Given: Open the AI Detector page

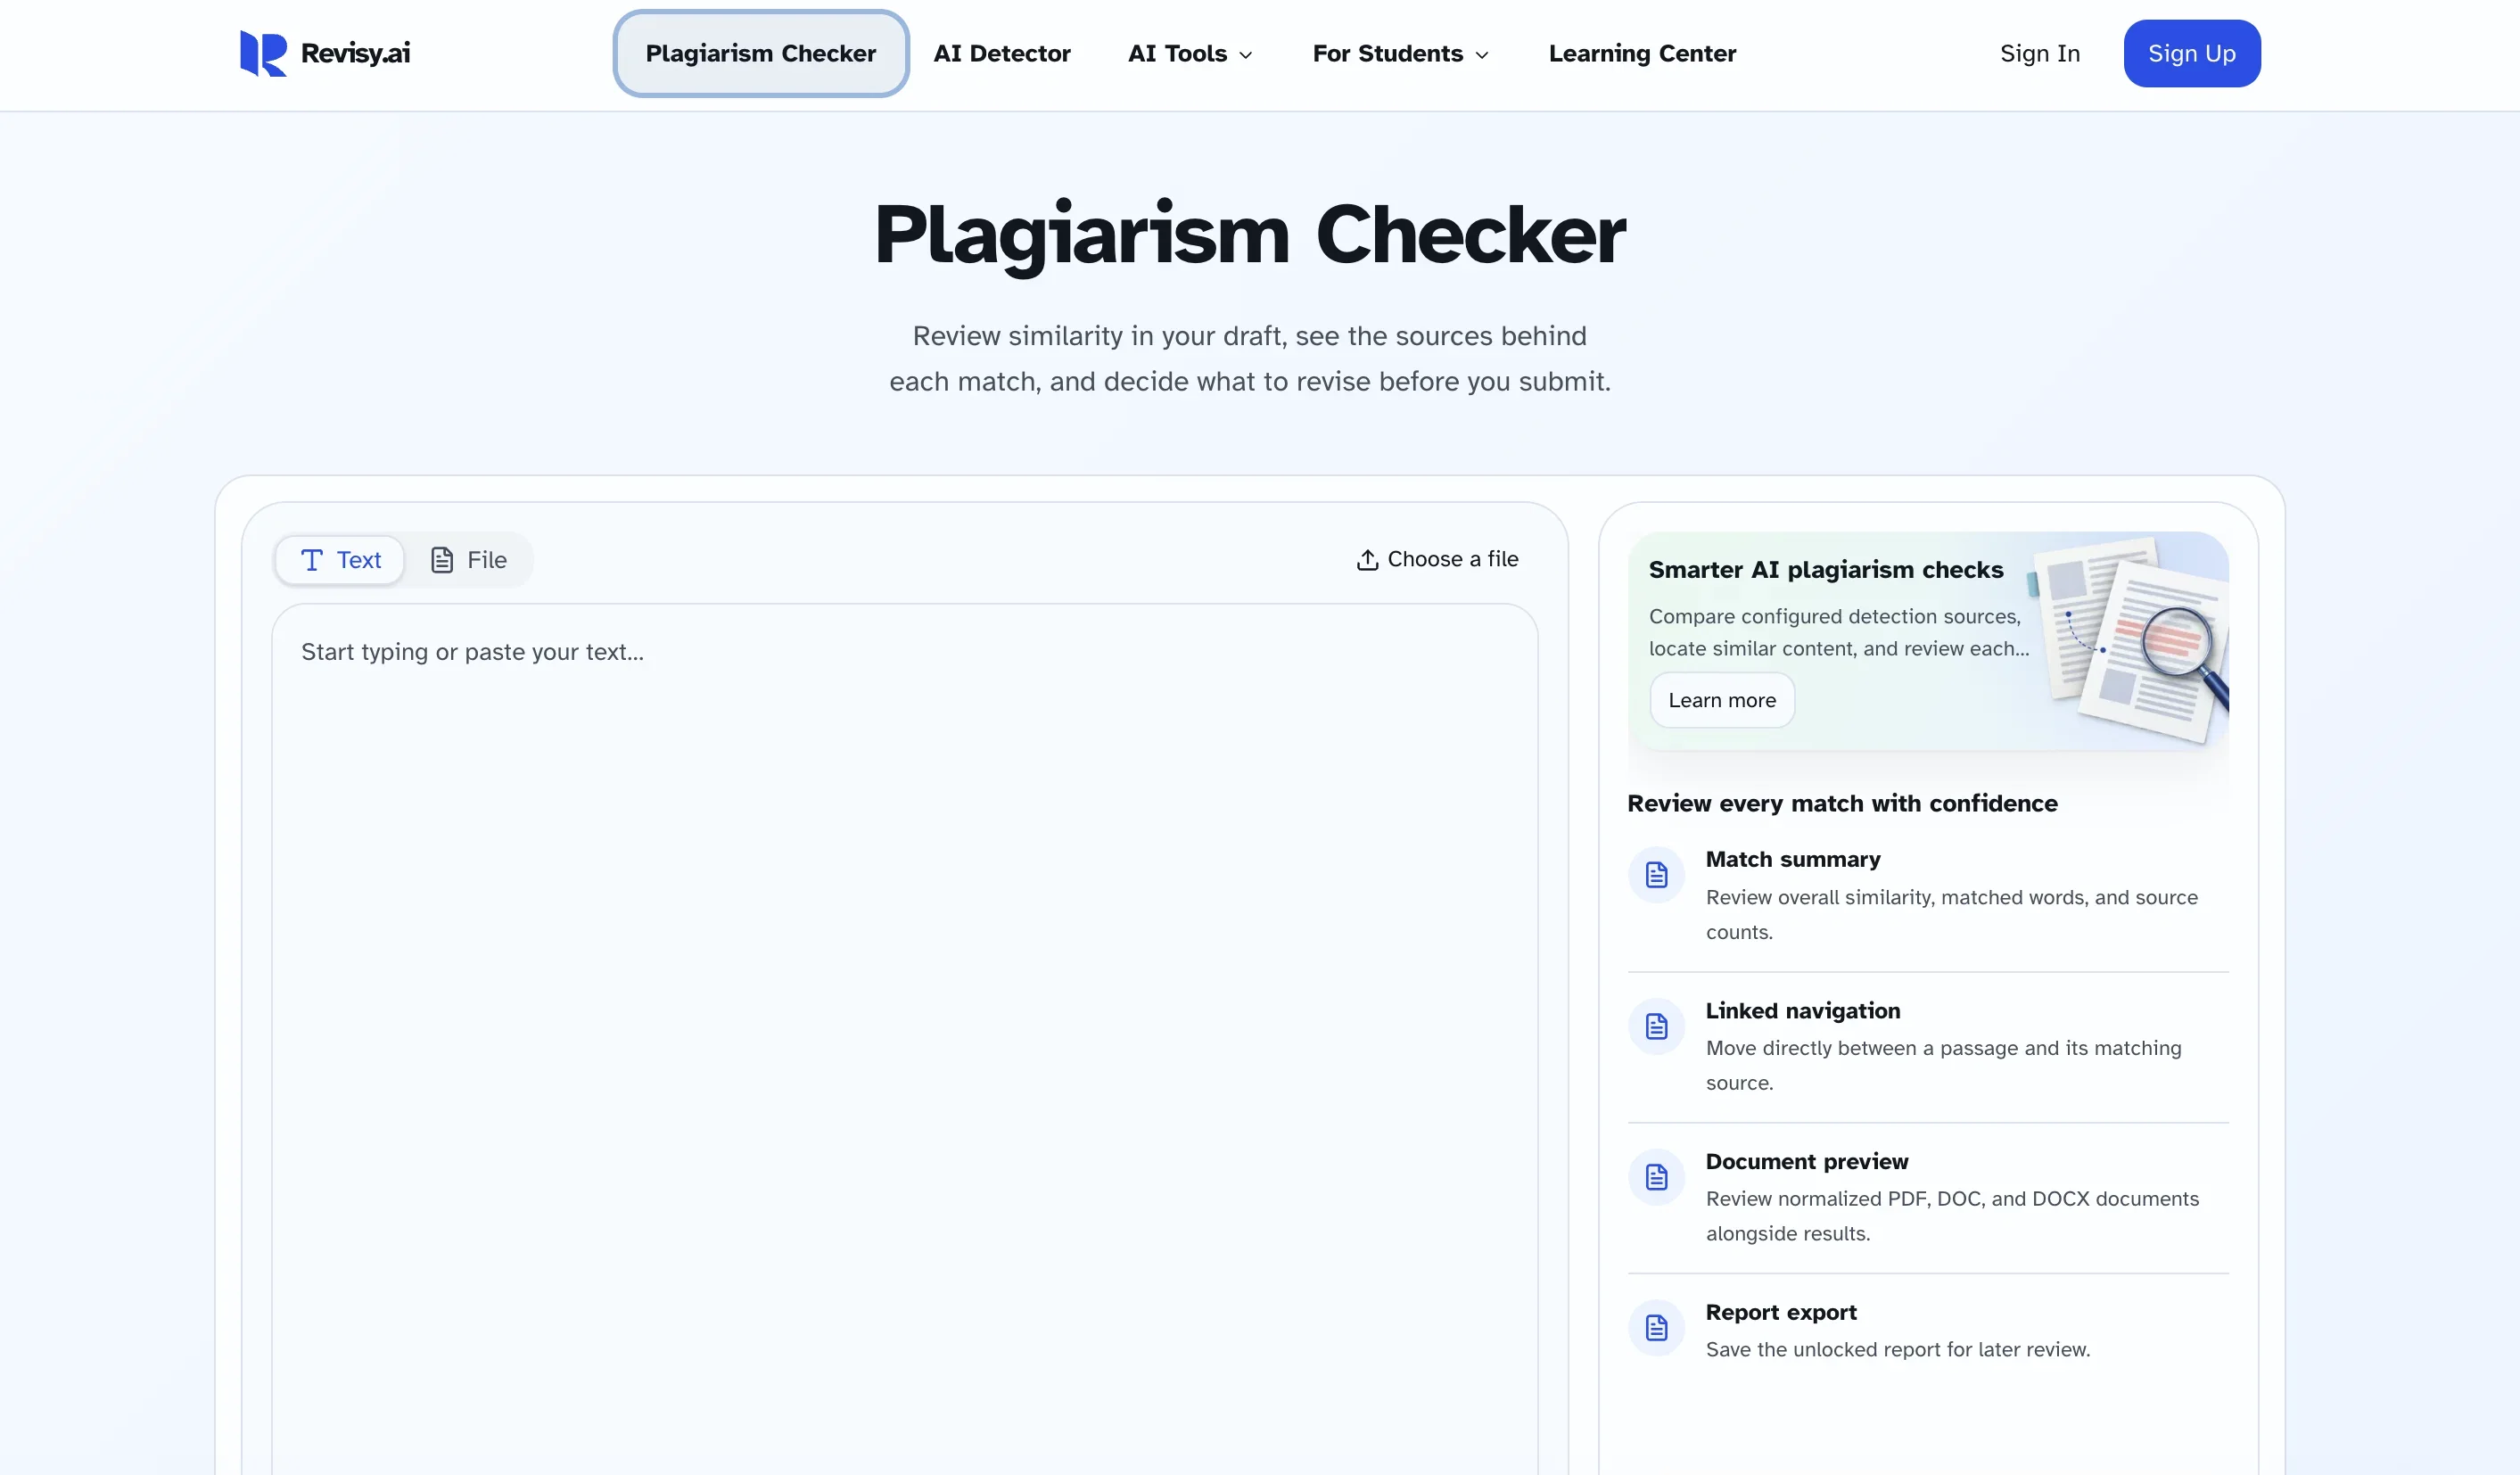Looking at the screenshot, I should (x=1002, y=54).
